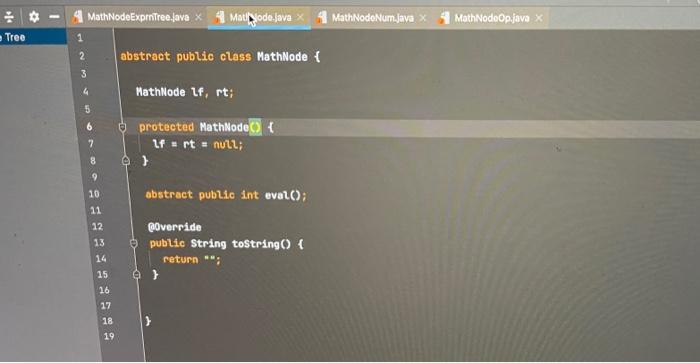Collapse the toString method fold at line 13
This screenshot has height=363, width=700.
tap(133, 243)
